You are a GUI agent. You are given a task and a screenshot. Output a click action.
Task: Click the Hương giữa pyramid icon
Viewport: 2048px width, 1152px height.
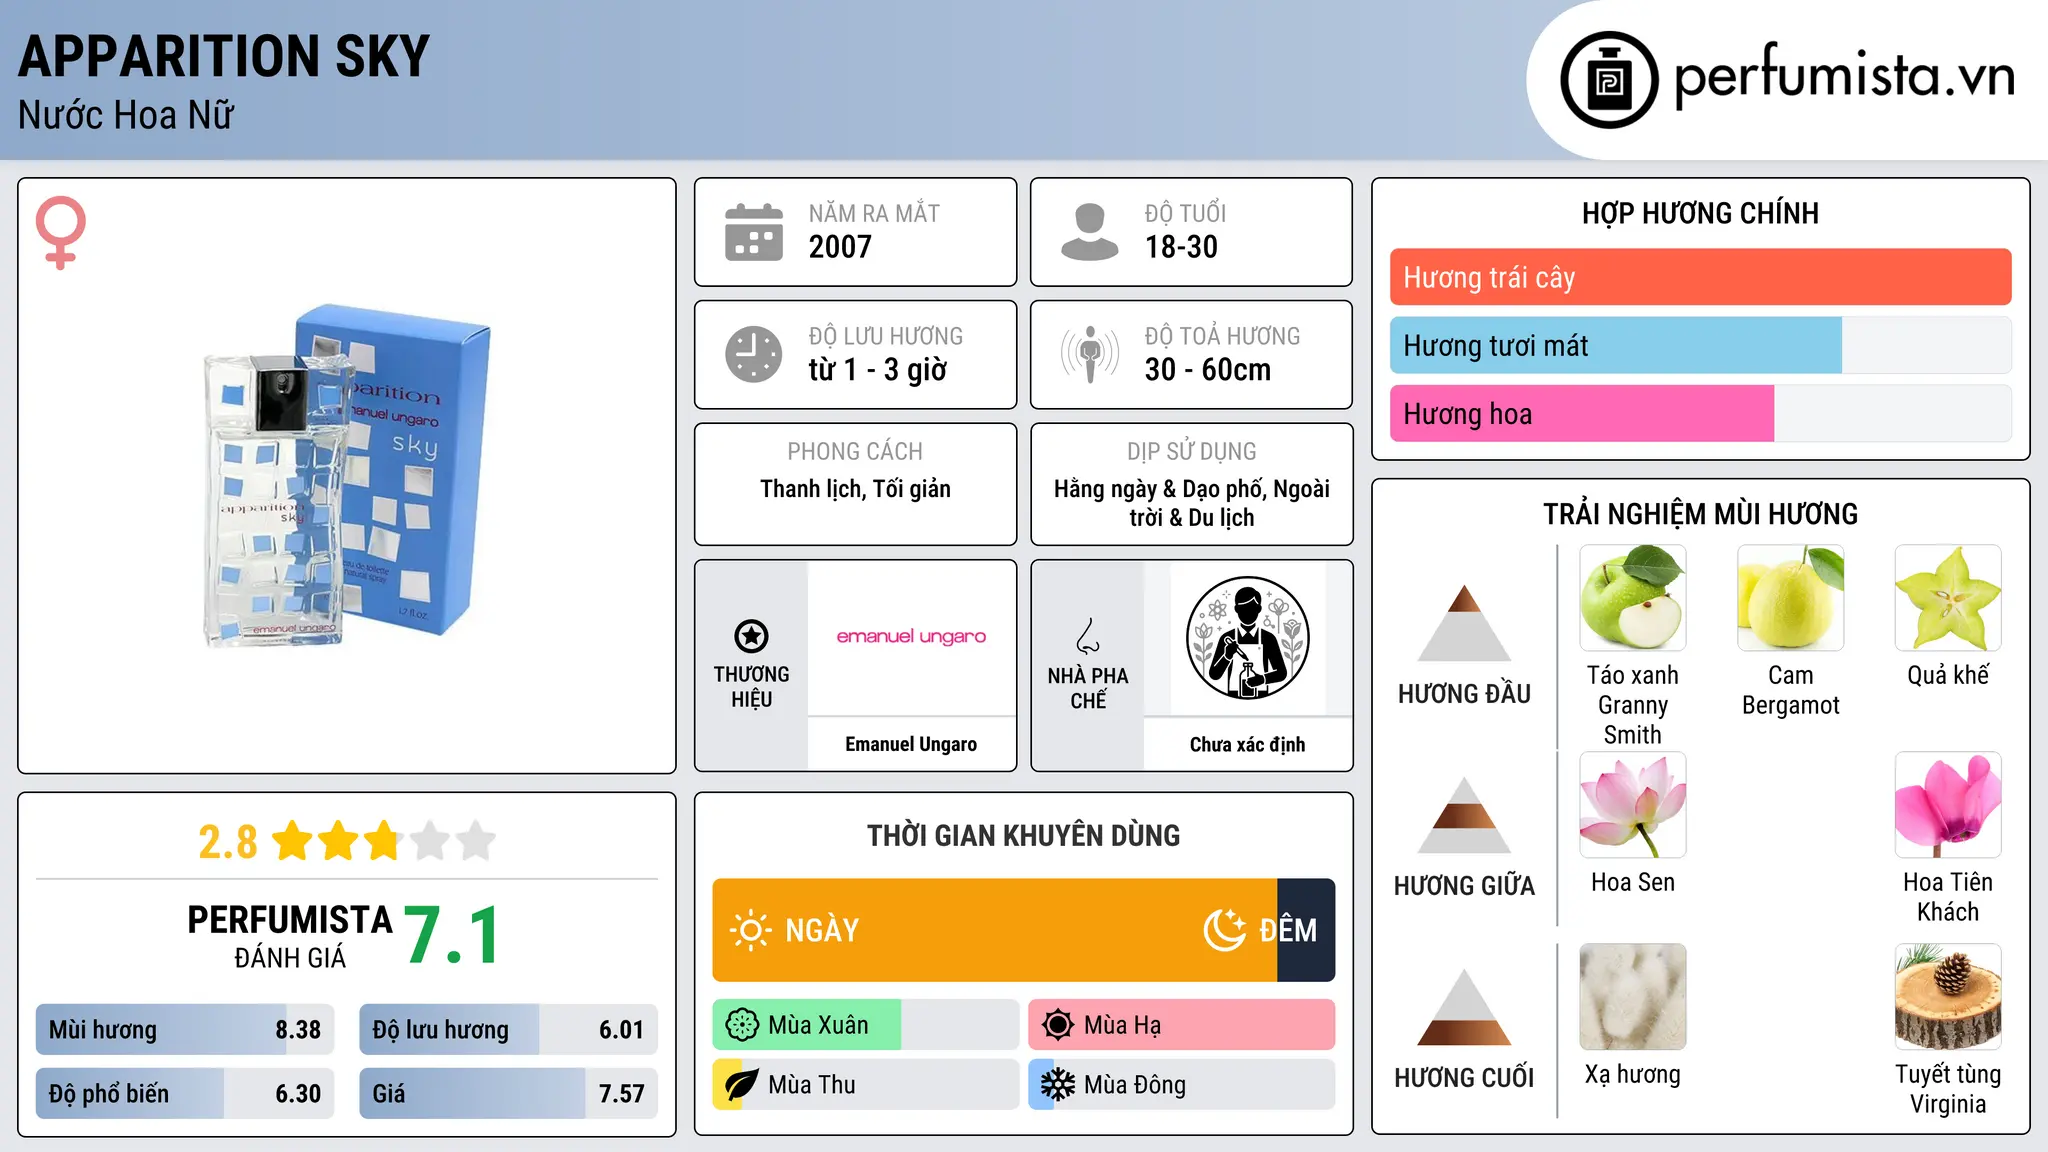[x=1464, y=815]
